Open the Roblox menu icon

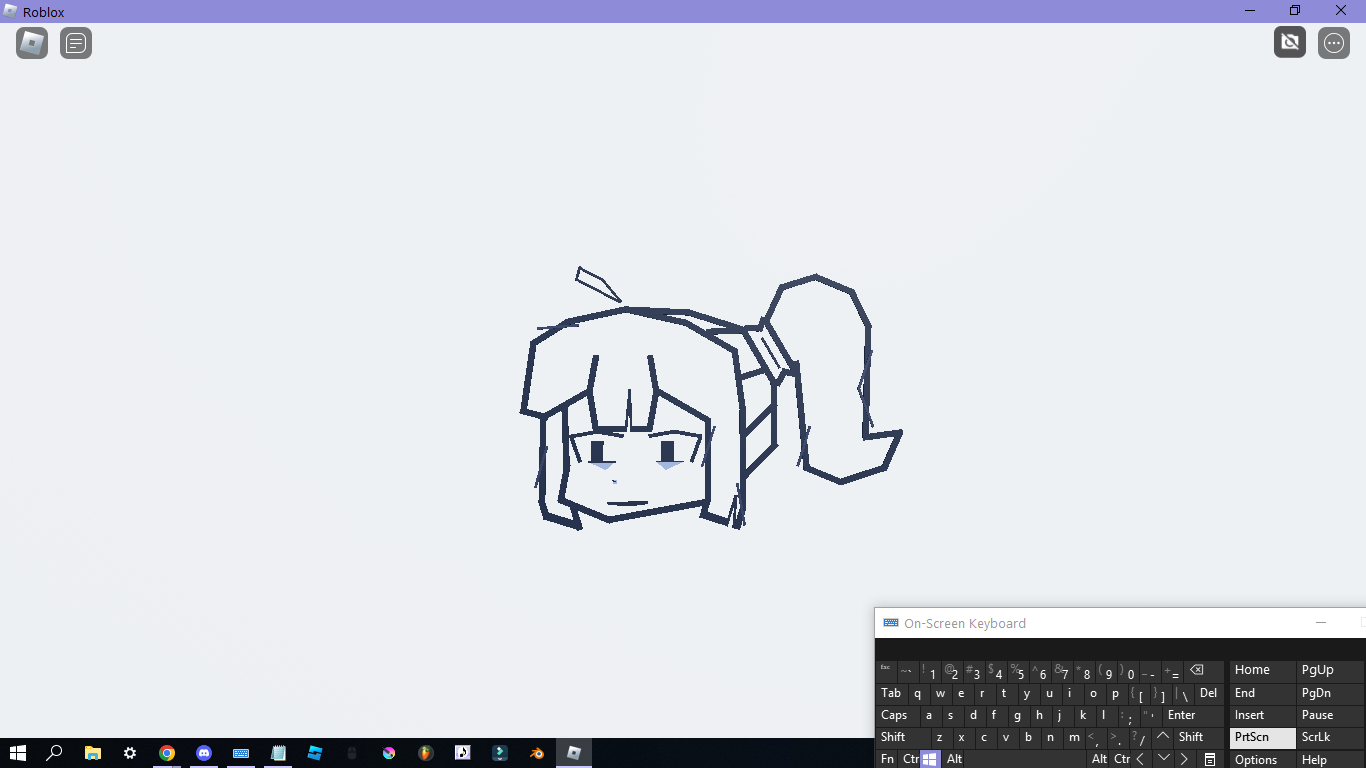pyautogui.click(x=32, y=43)
